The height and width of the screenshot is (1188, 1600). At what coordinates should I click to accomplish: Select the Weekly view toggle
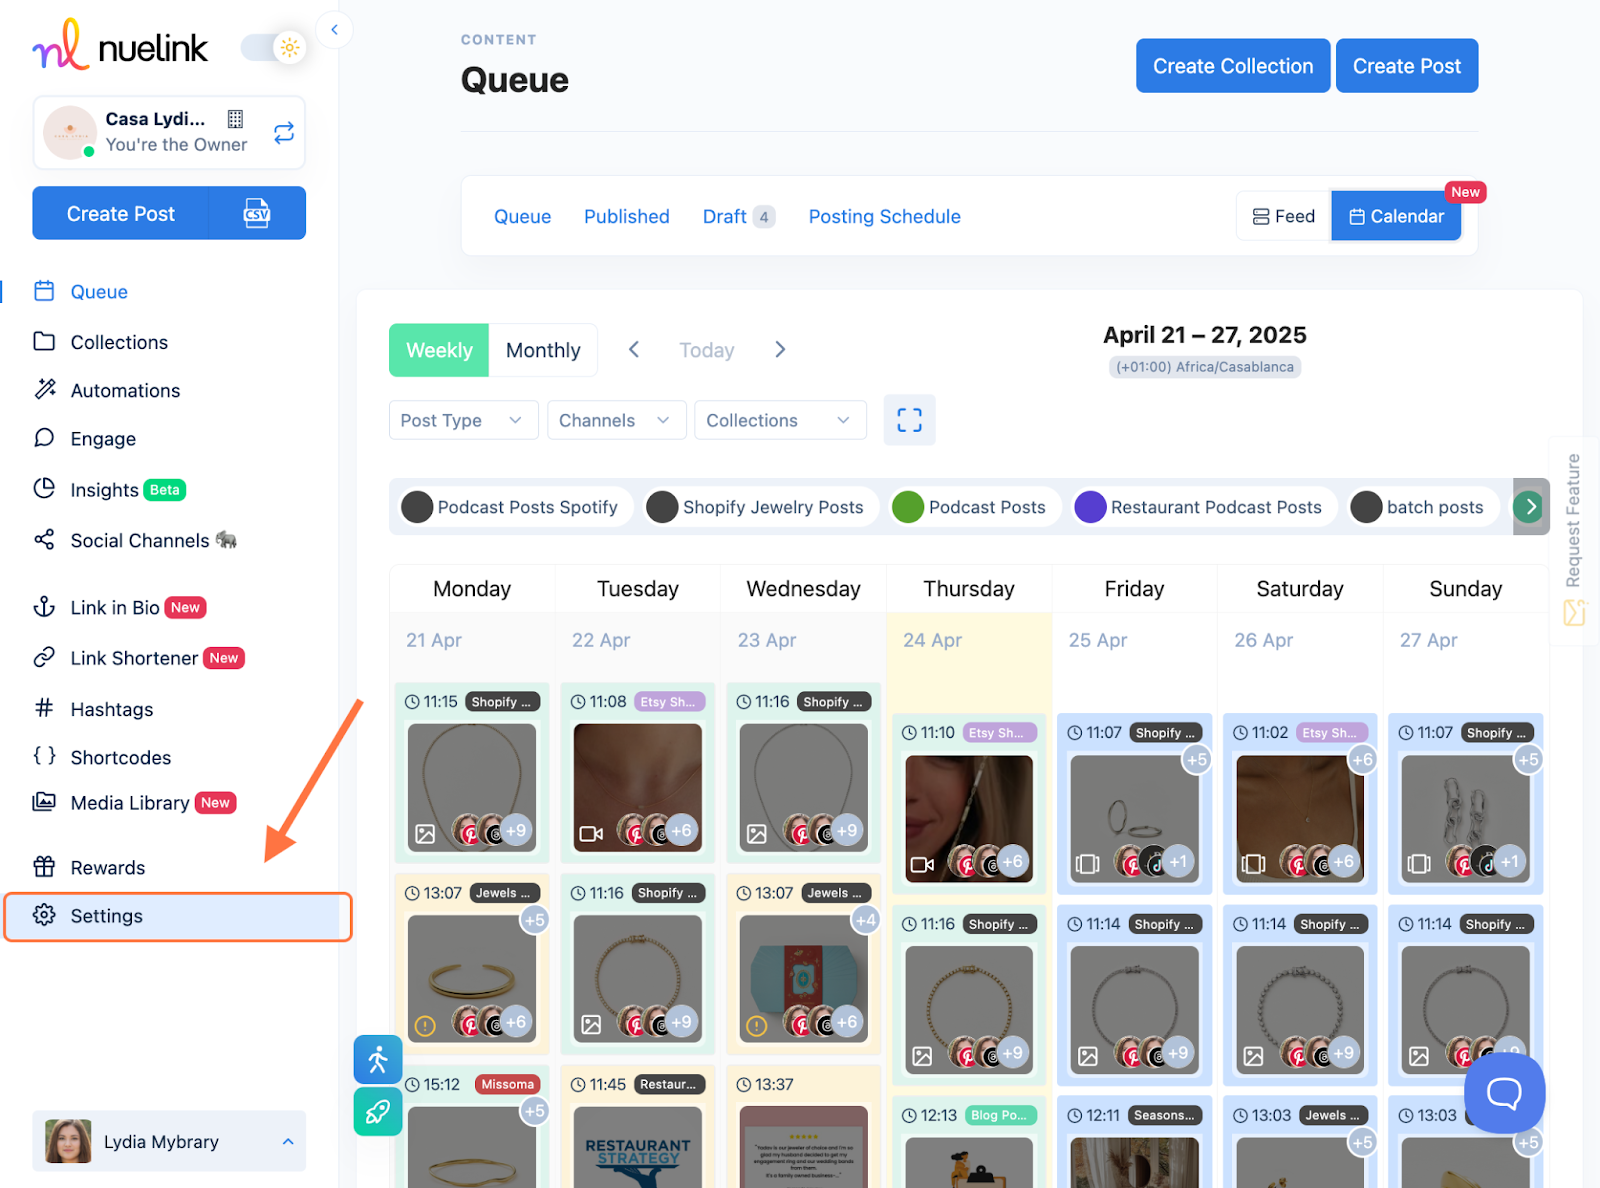tap(439, 350)
